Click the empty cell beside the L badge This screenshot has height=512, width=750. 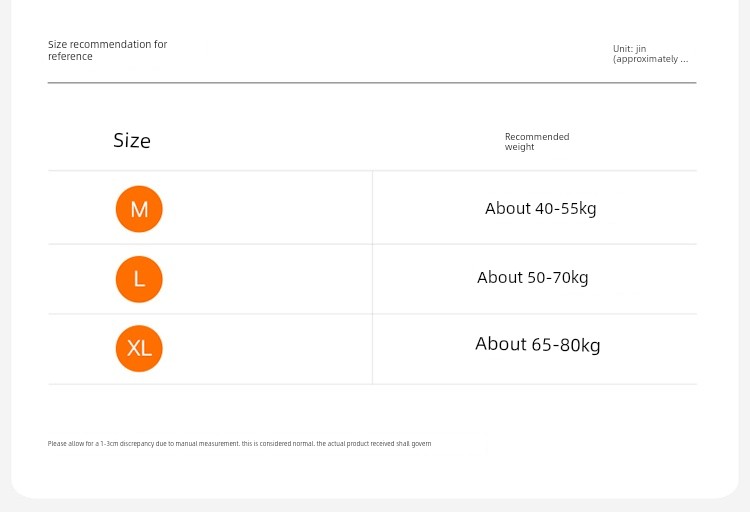268,279
